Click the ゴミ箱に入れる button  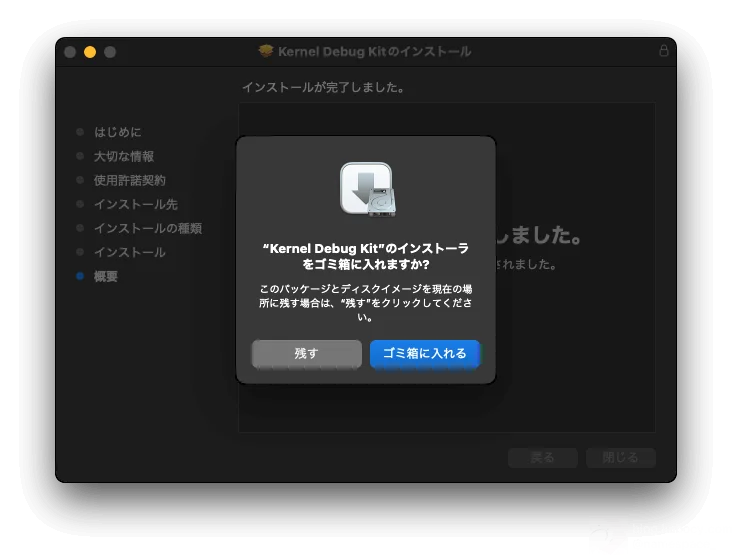click(x=425, y=354)
